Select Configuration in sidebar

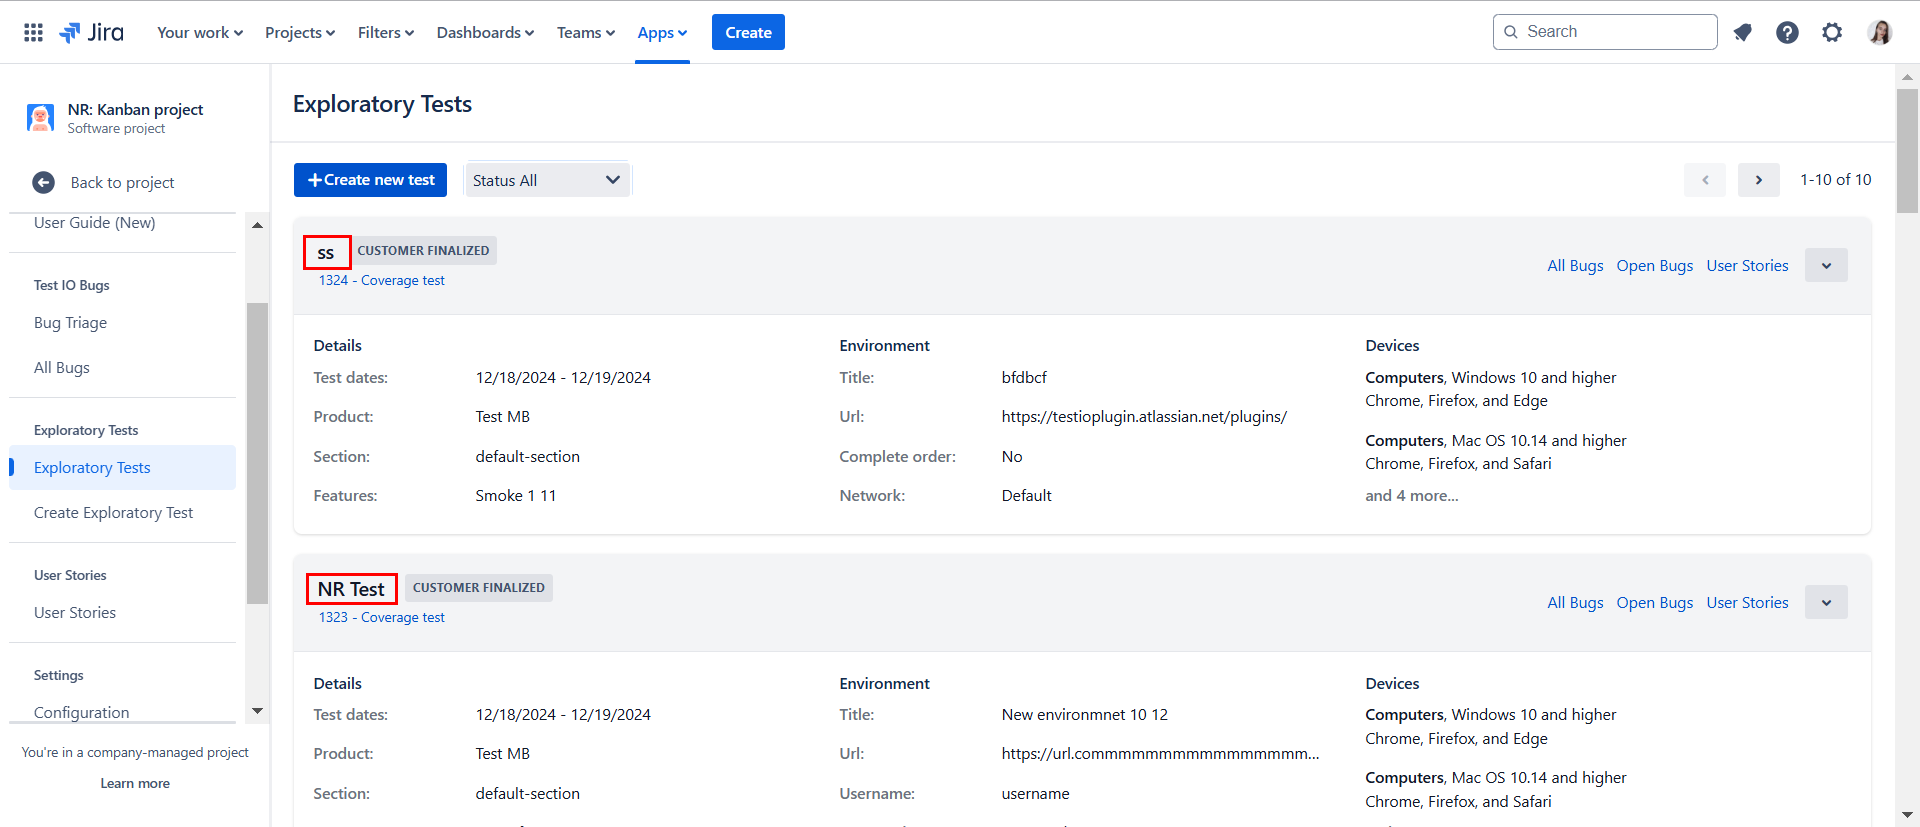[x=81, y=712]
